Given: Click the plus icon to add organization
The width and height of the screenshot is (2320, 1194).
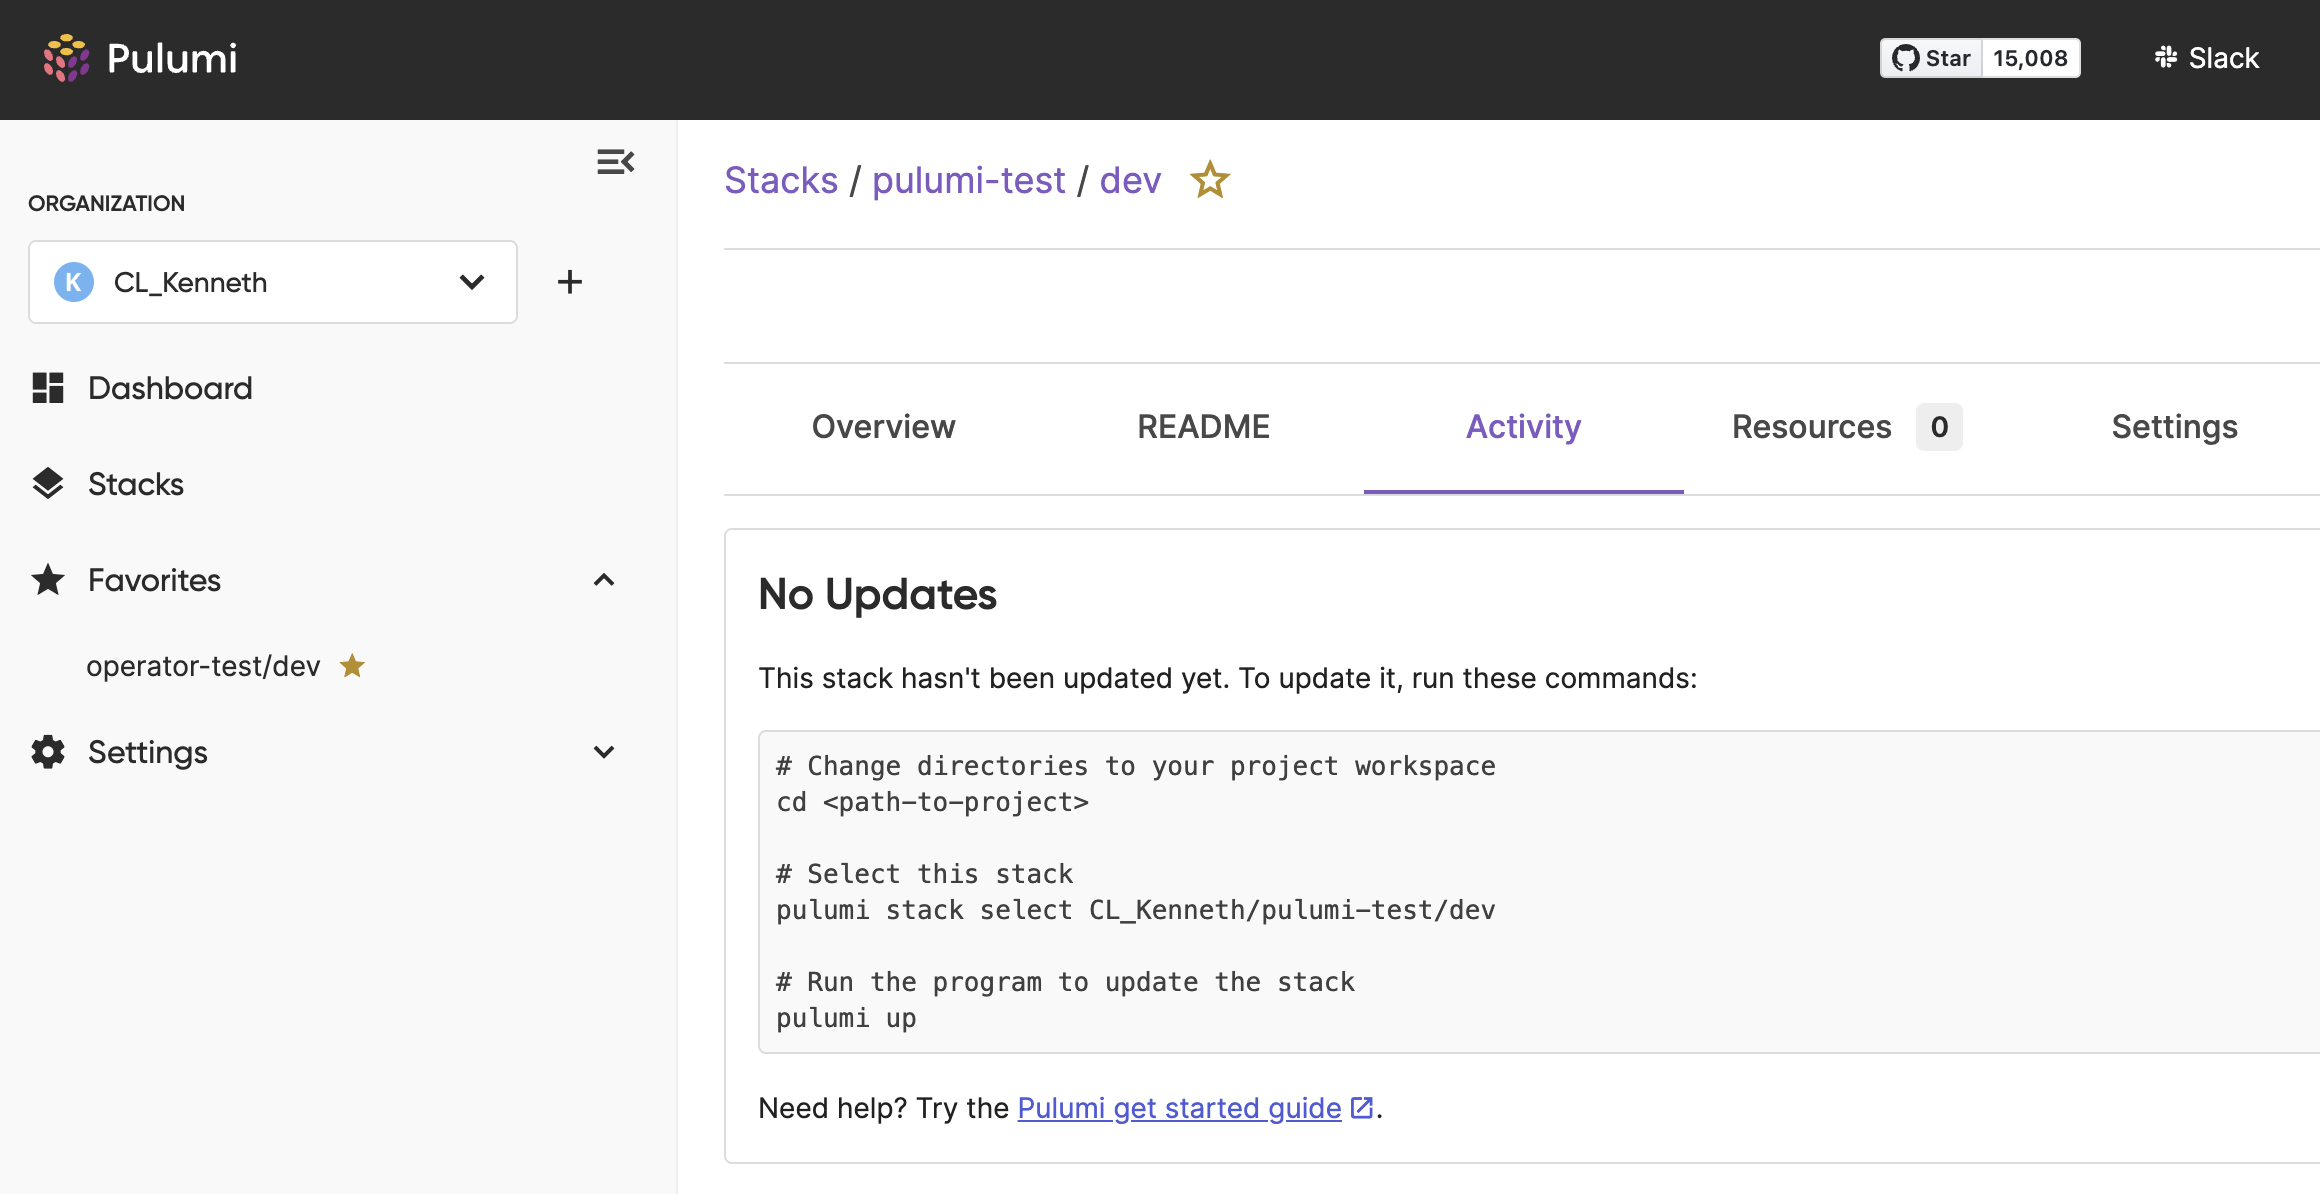Looking at the screenshot, I should [570, 282].
